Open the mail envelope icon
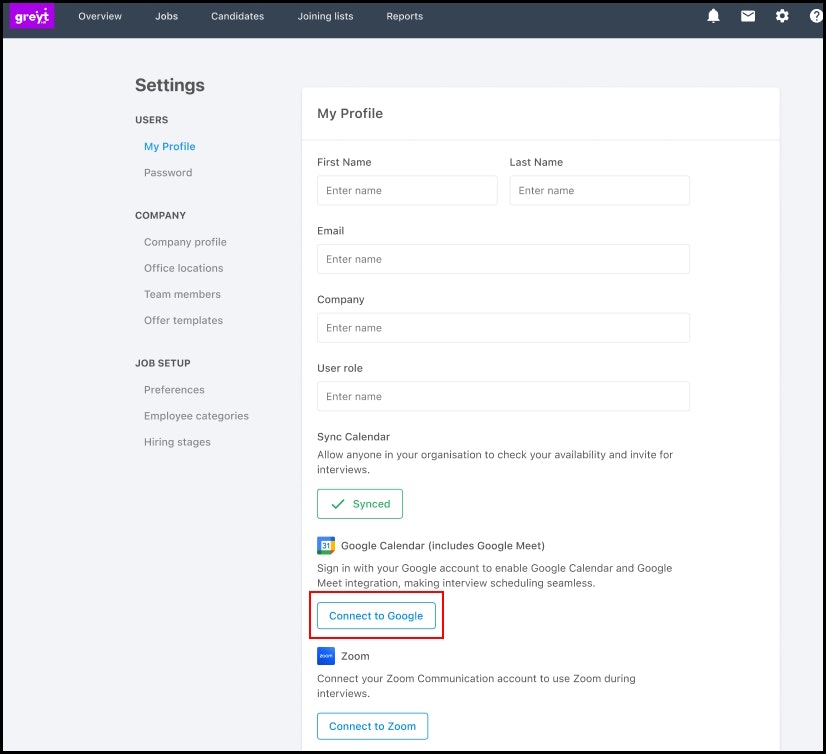Viewport: 826px width, 754px height. click(748, 16)
